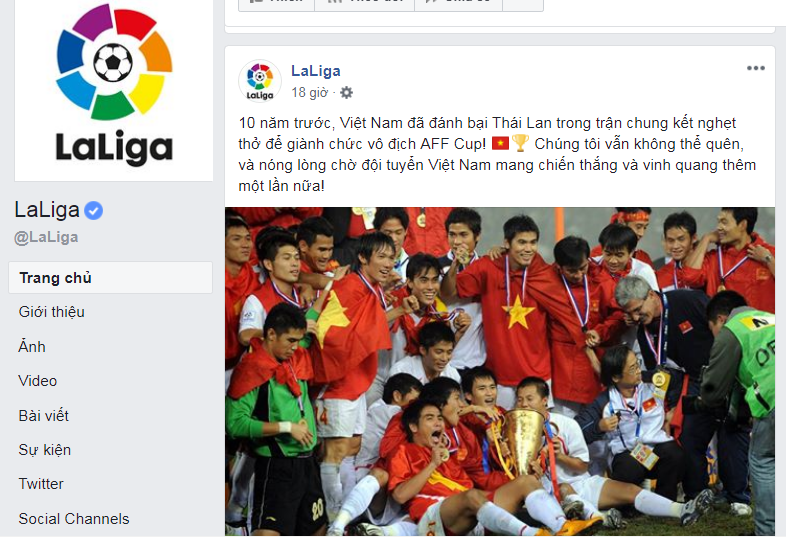
Task: Click the @LaLiga username handle
Action: [x=46, y=237]
